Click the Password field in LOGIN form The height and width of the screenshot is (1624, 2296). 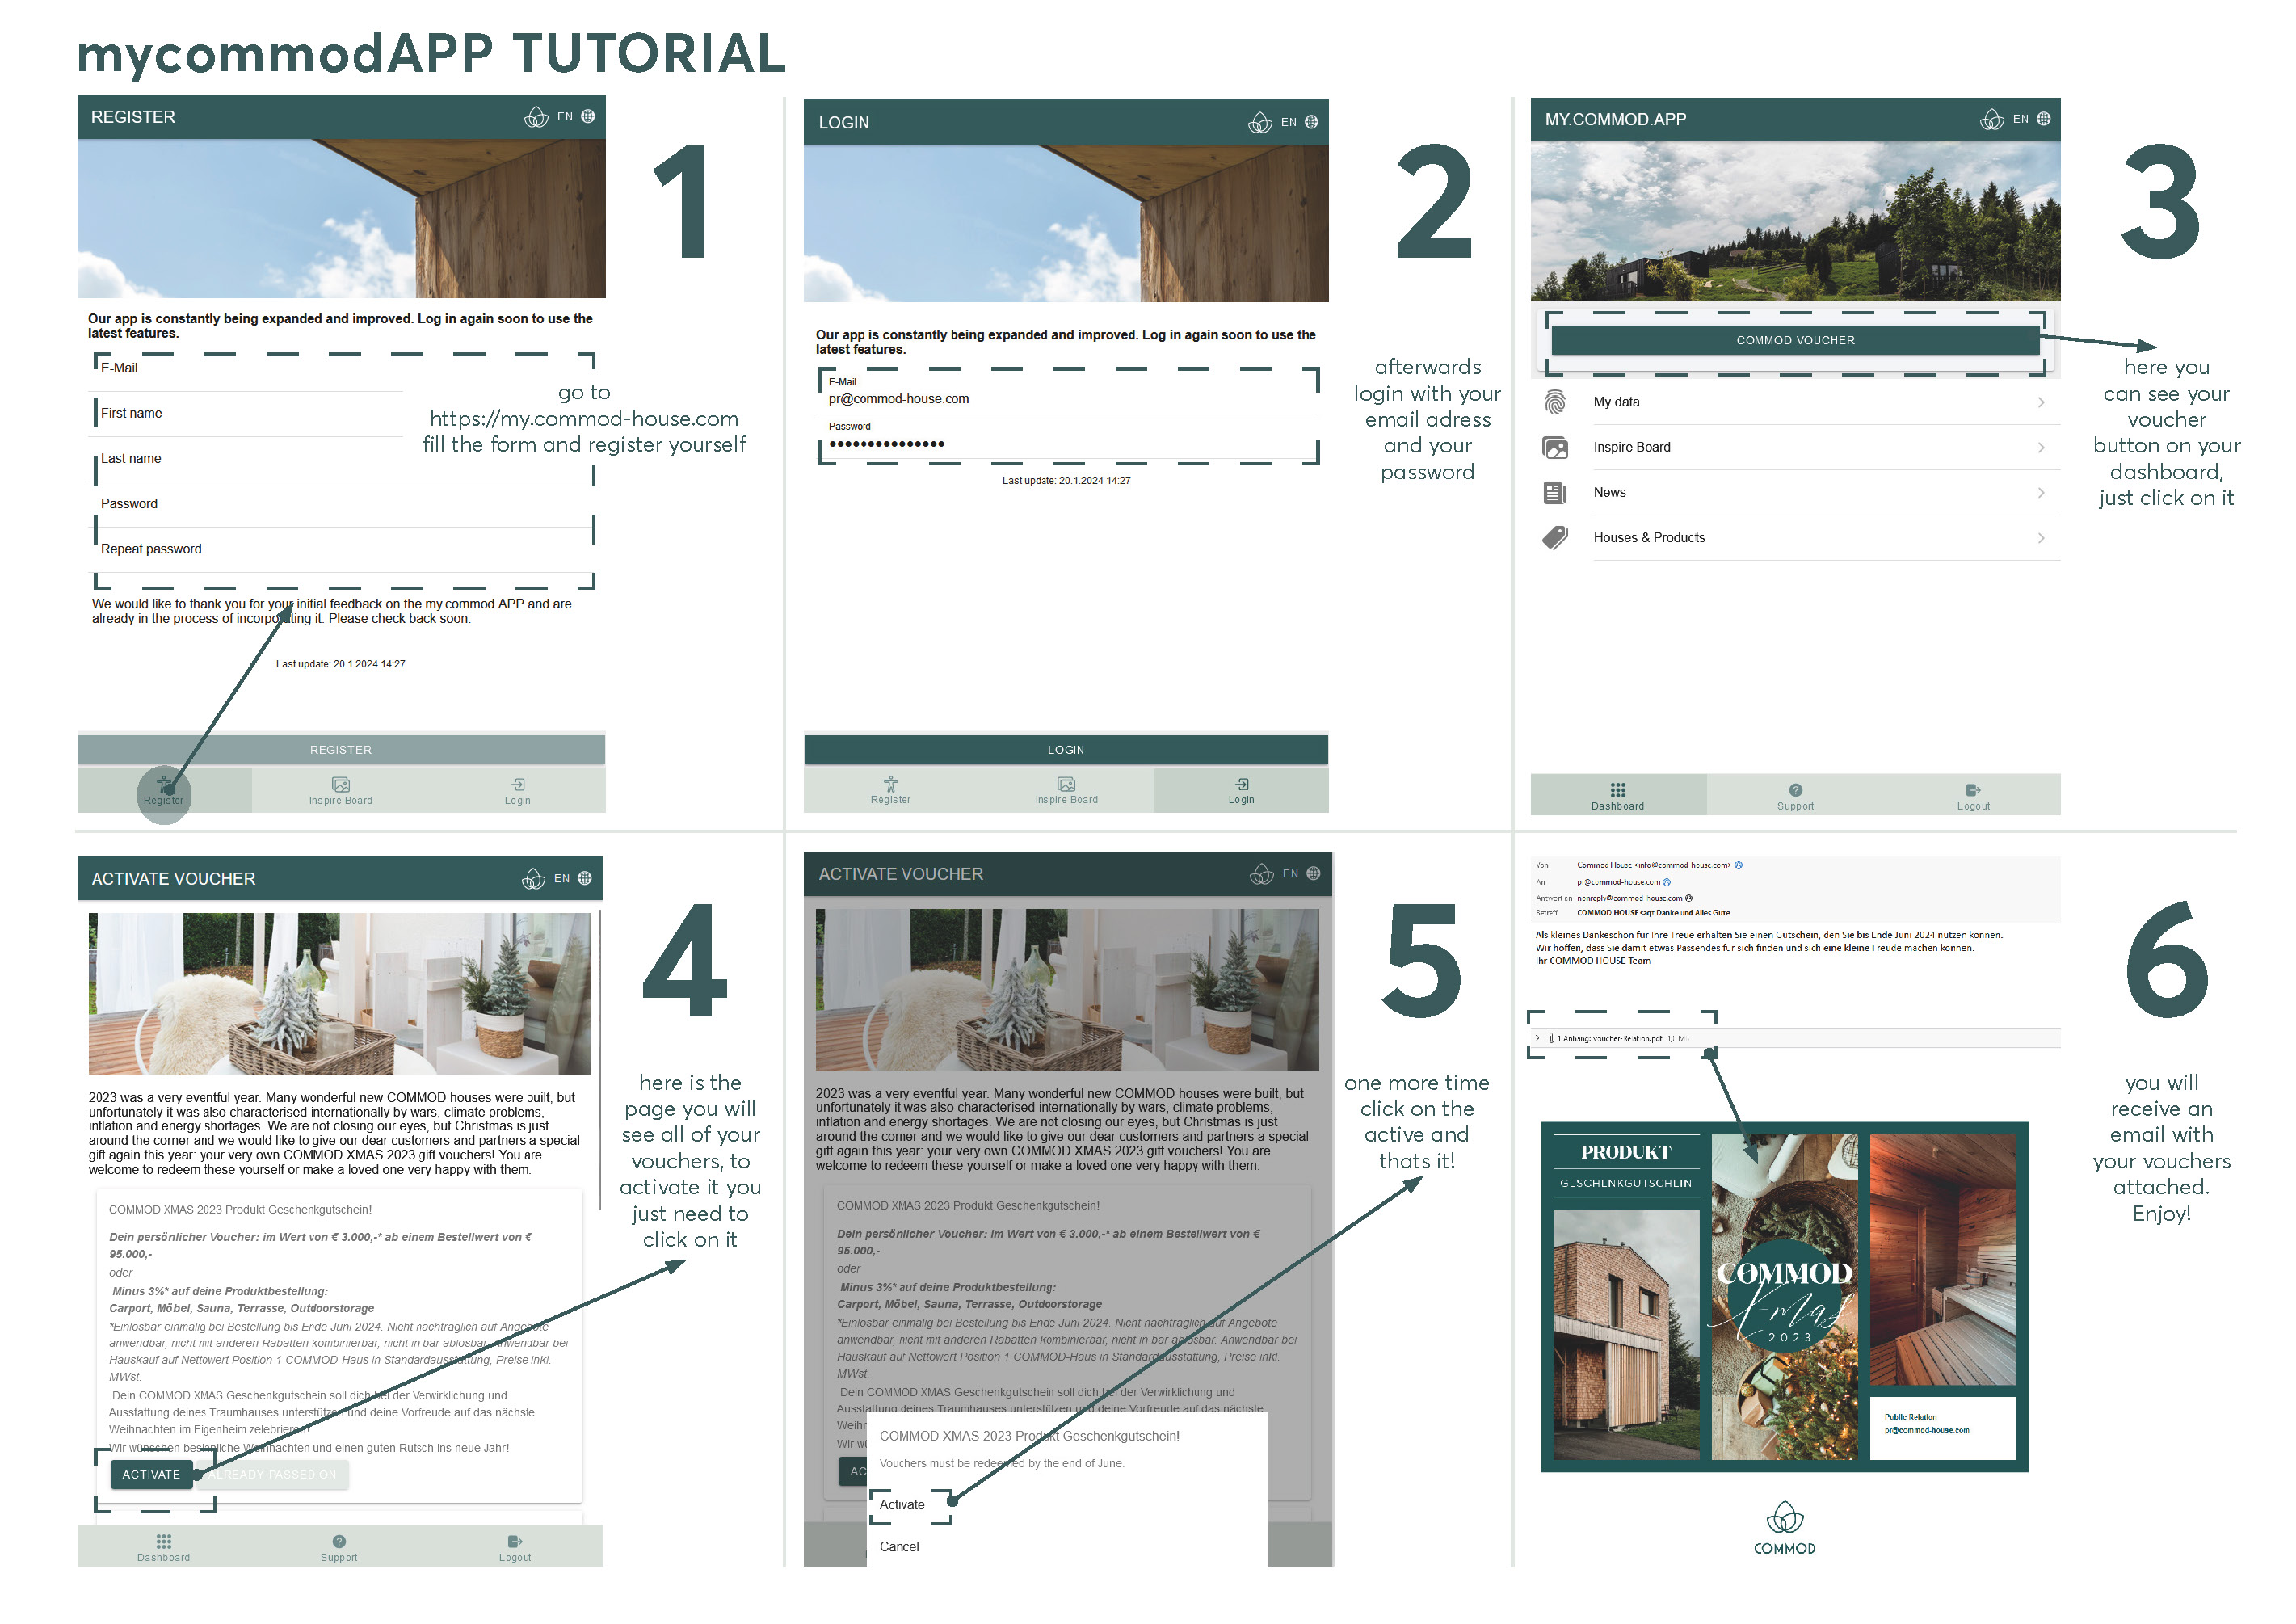tap(1068, 438)
